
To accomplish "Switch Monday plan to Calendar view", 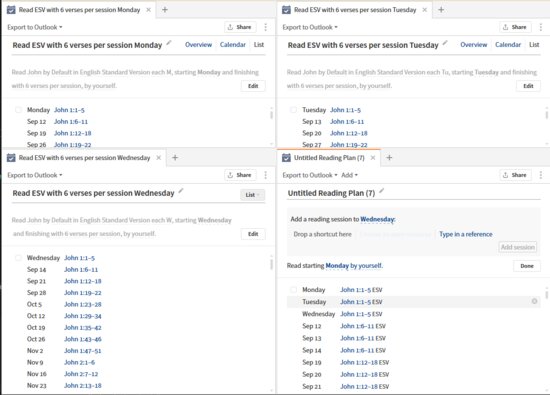I will pos(233,45).
